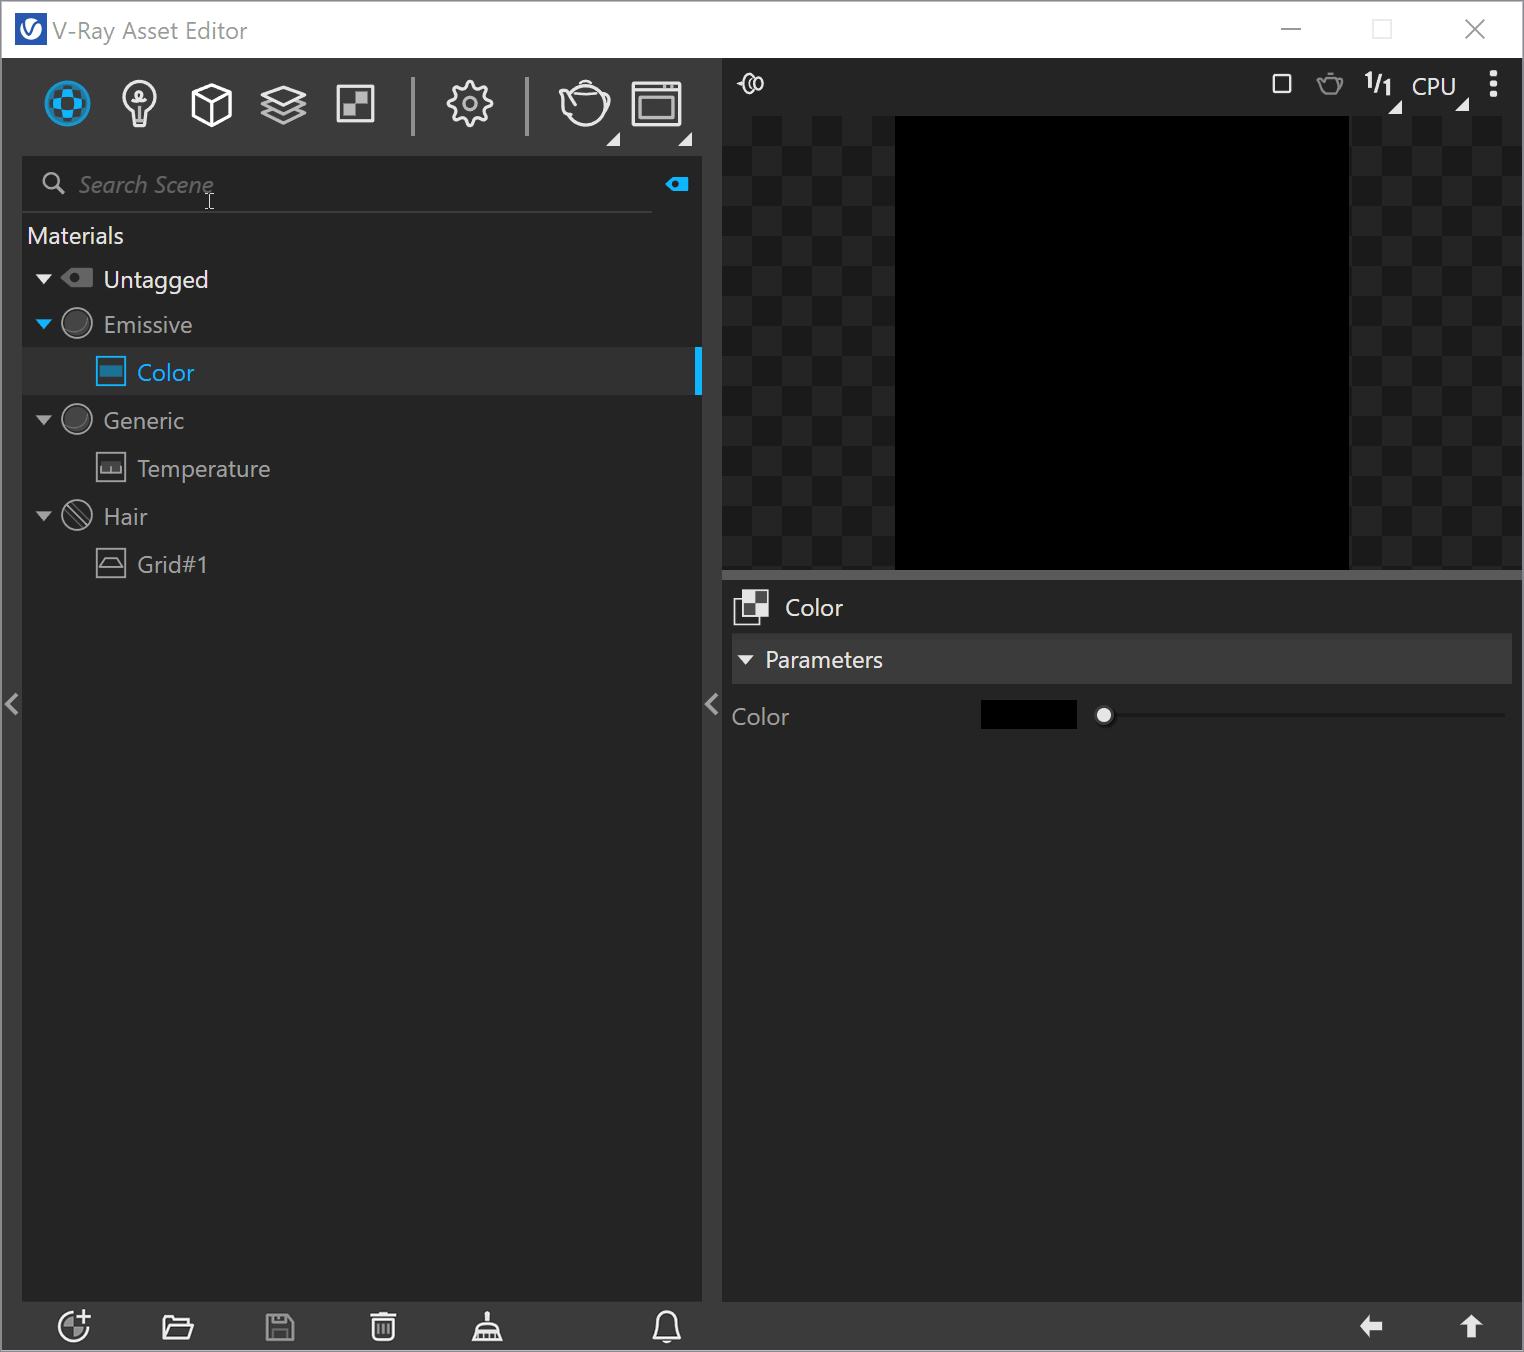Open the Render Elements layers icon
The width and height of the screenshot is (1524, 1352).
[x=283, y=104]
